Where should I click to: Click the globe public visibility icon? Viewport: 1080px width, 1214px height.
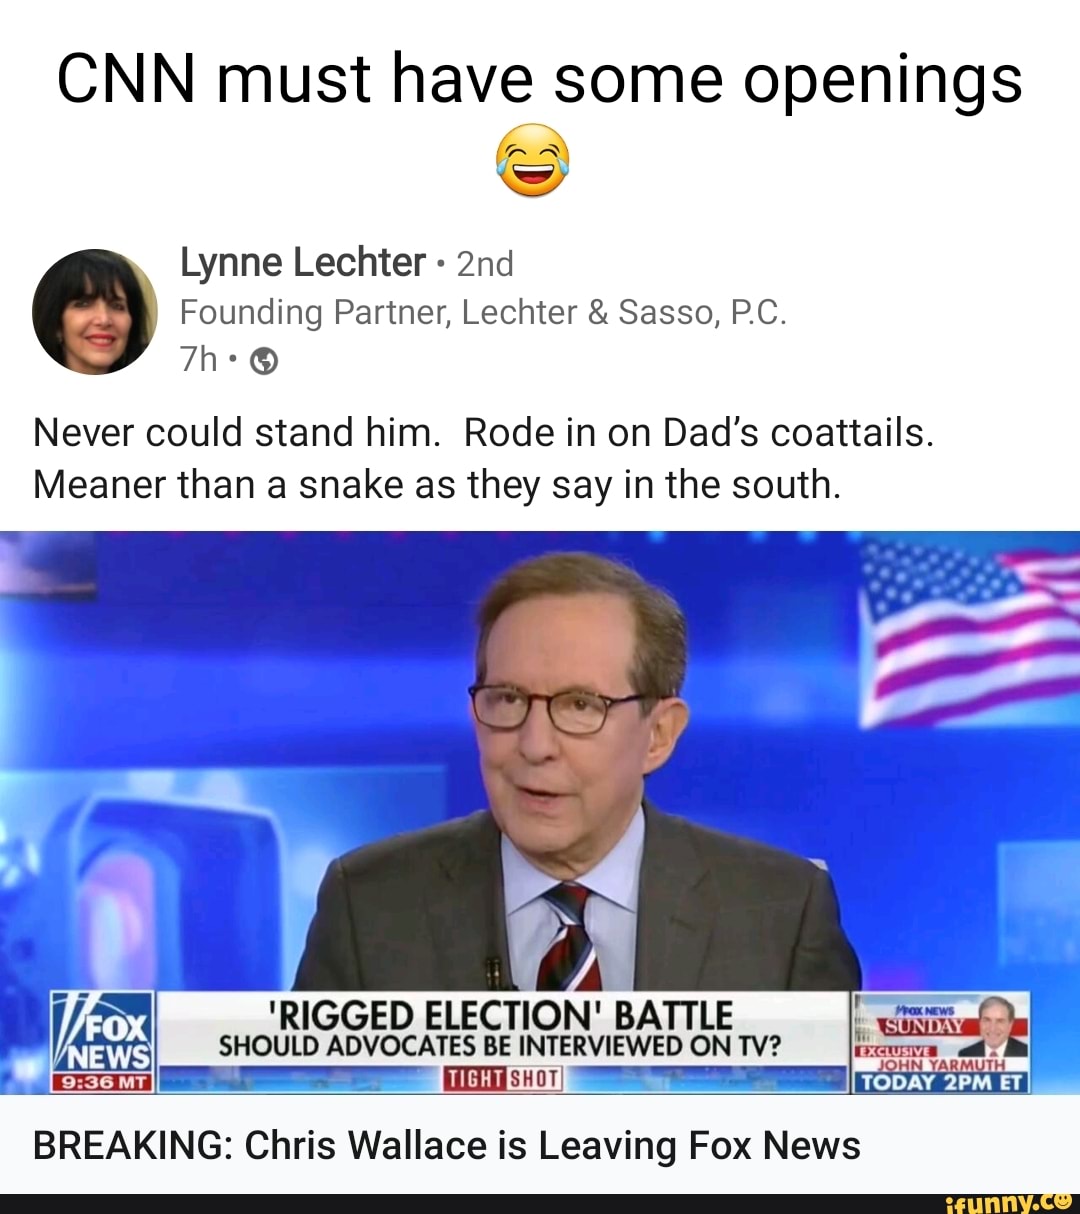263,361
